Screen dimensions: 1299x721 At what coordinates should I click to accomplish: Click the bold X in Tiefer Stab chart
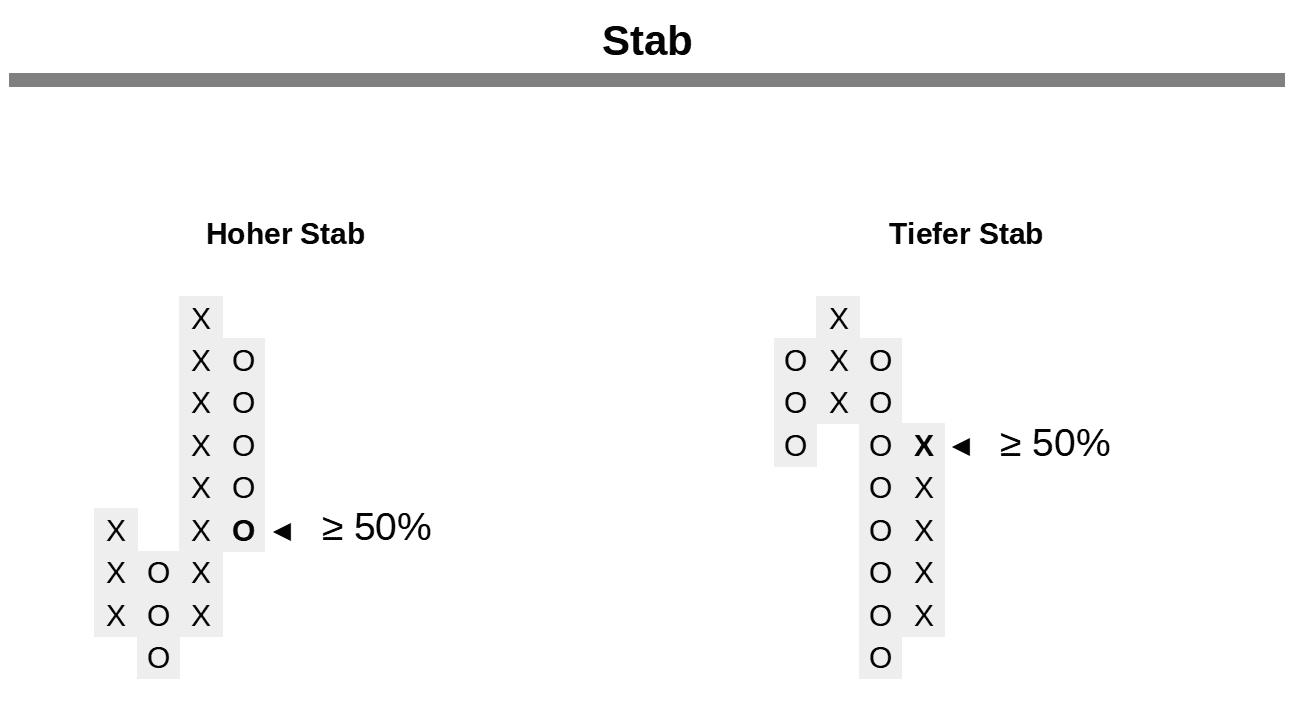pyautogui.click(x=923, y=446)
